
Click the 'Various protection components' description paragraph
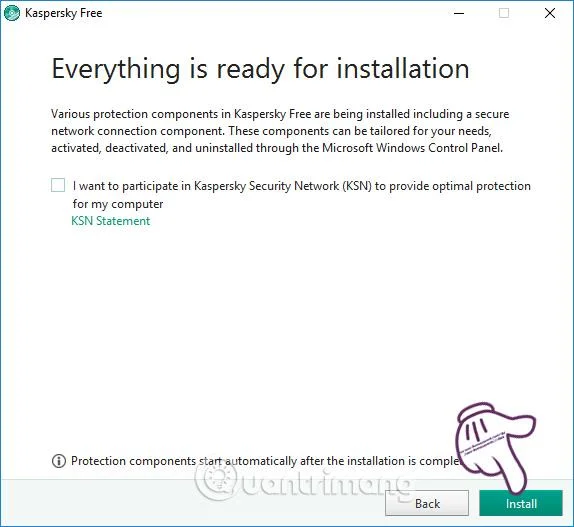(280, 131)
